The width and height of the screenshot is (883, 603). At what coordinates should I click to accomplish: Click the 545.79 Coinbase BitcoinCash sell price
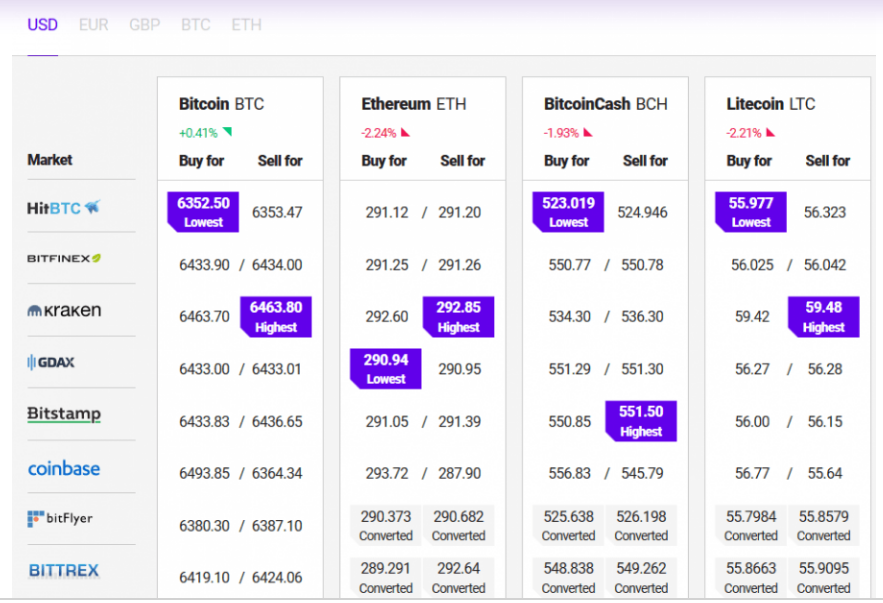click(x=643, y=473)
